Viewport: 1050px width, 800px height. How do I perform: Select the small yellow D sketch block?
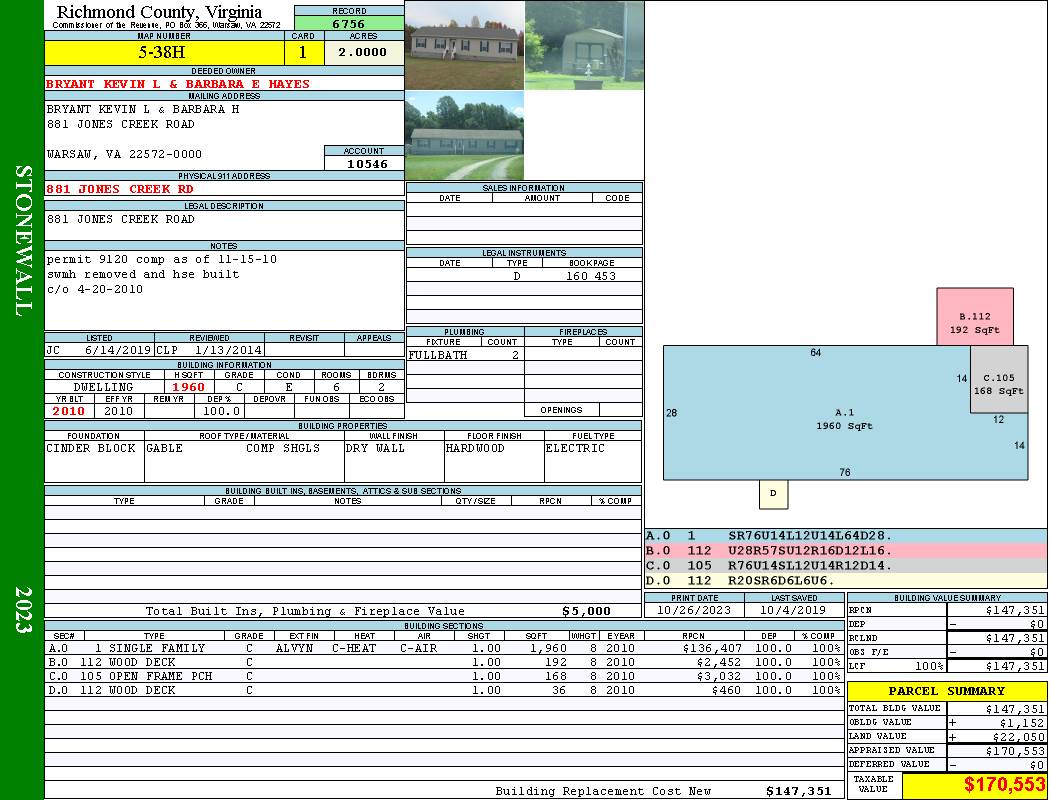(773, 493)
